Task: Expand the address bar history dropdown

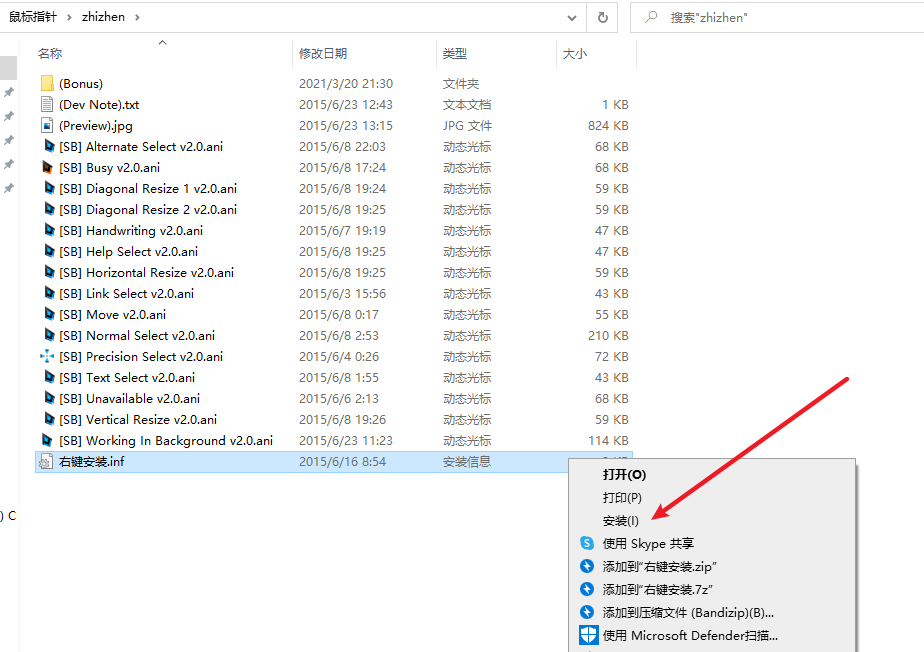Action: click(x=571, y=17)
